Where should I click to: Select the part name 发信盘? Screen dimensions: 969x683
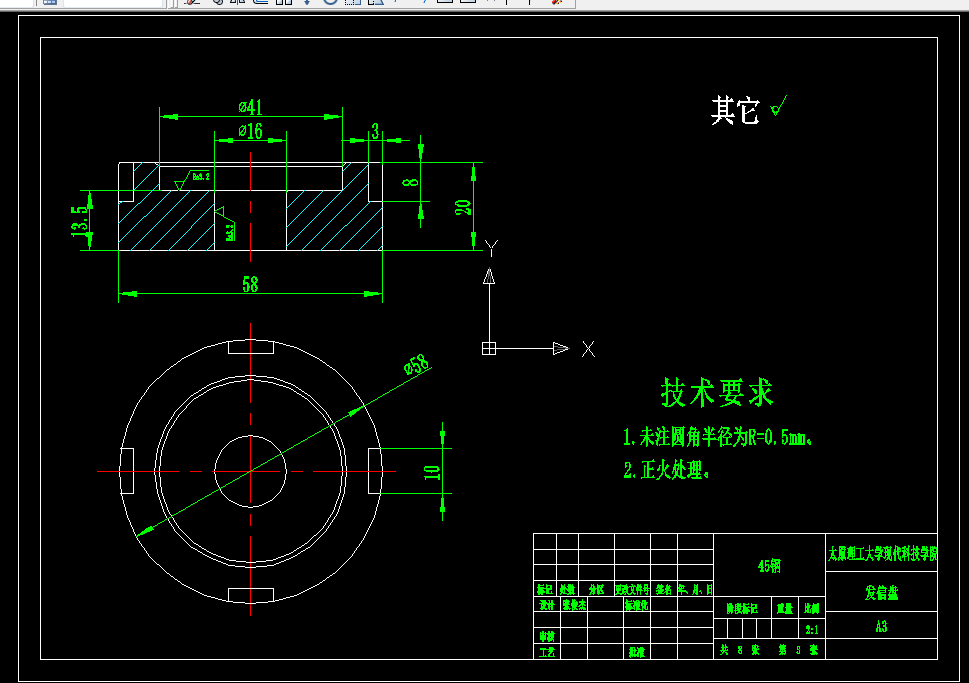882,593
